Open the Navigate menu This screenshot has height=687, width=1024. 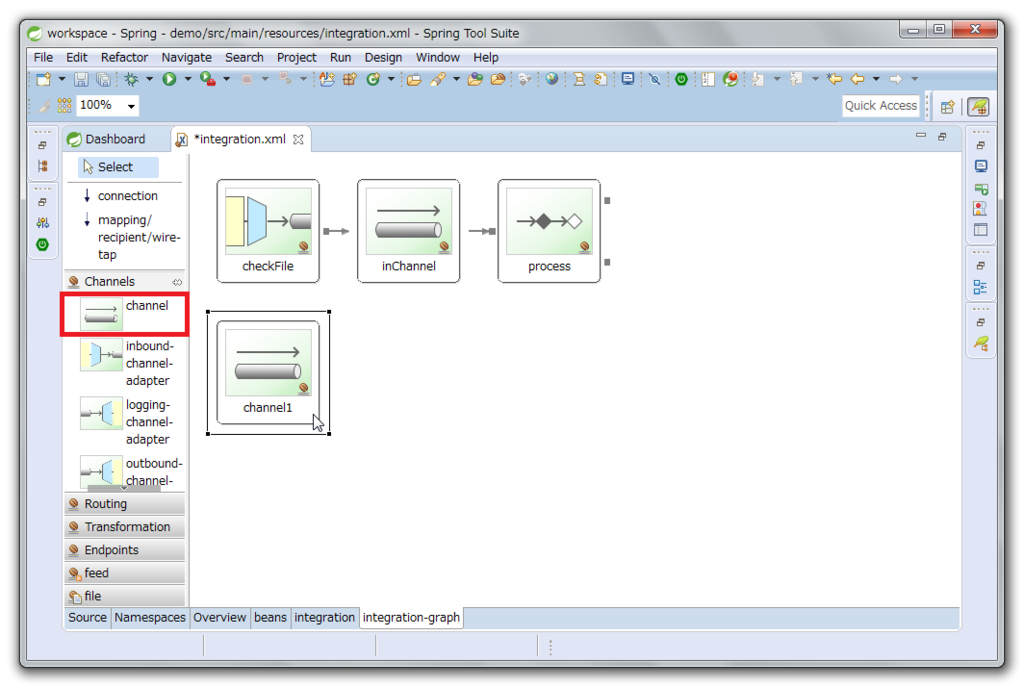[186, 57]
